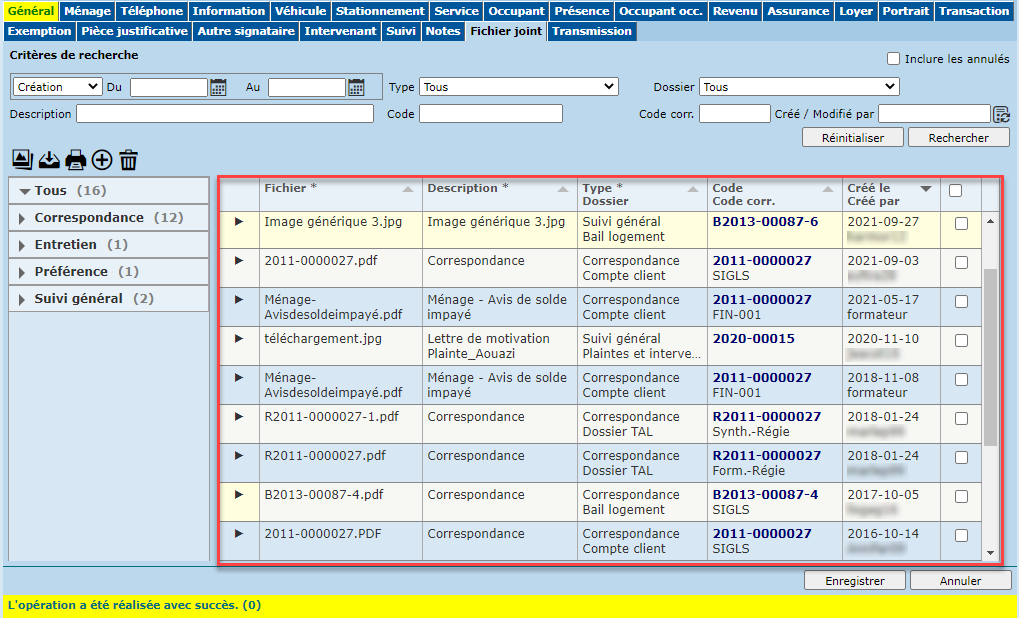Click the download tray icon
Viewport: 1019px width, 618px height.
pyautogui.click(x=49, y=160)
